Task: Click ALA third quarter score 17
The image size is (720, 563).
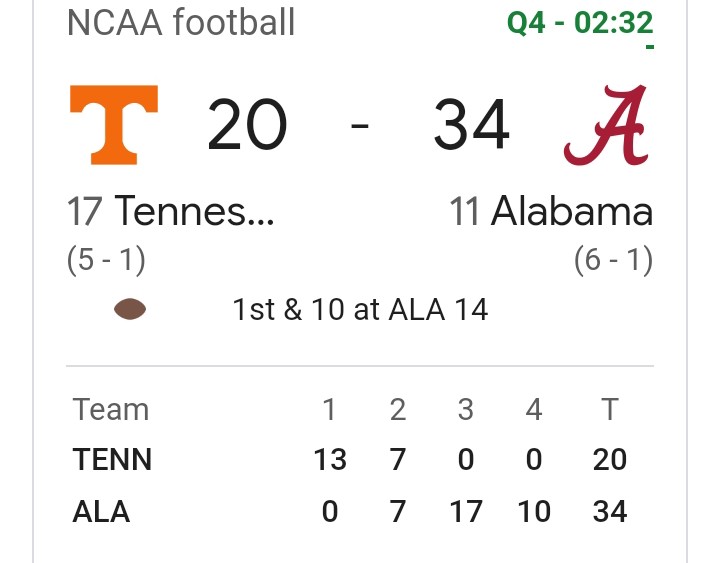Action: (x=466, y=512)
